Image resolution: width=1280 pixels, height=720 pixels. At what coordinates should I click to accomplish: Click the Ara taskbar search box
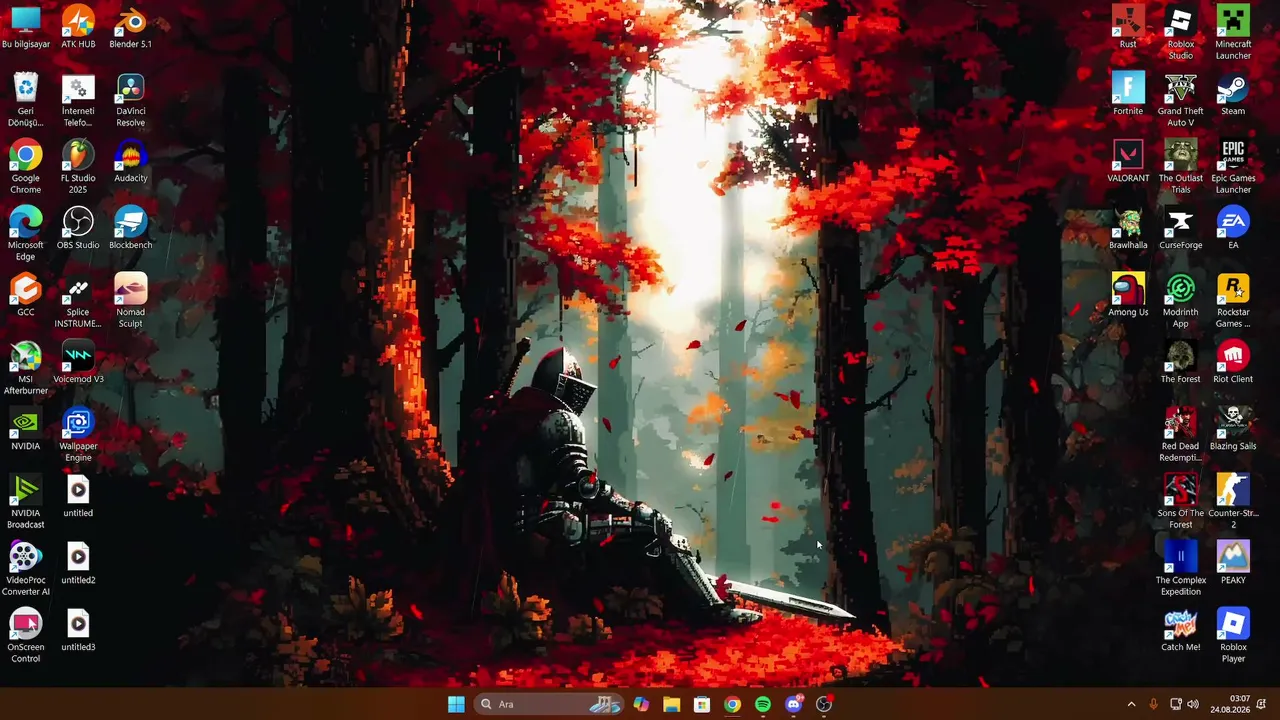click(550, 704)
